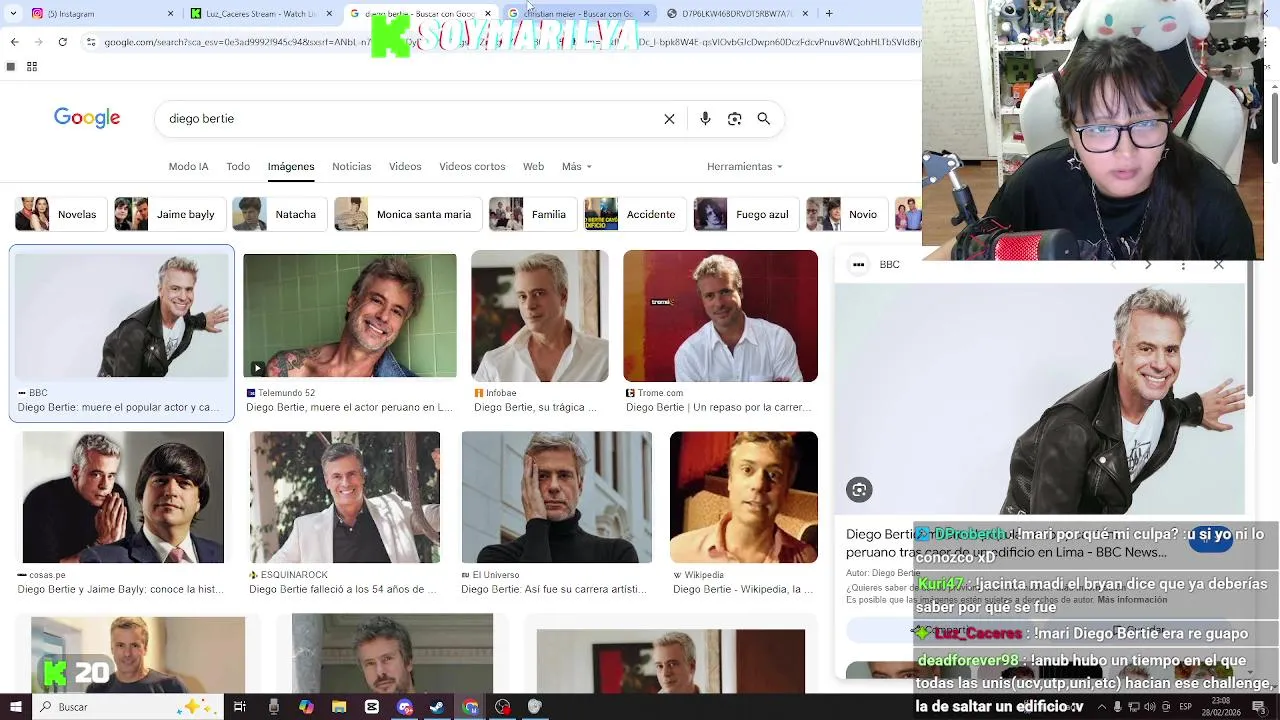This screenshot has height=720, width=1280.
Task: Filter images by Jaime bayly chip
Action: (x=168, y=214)
